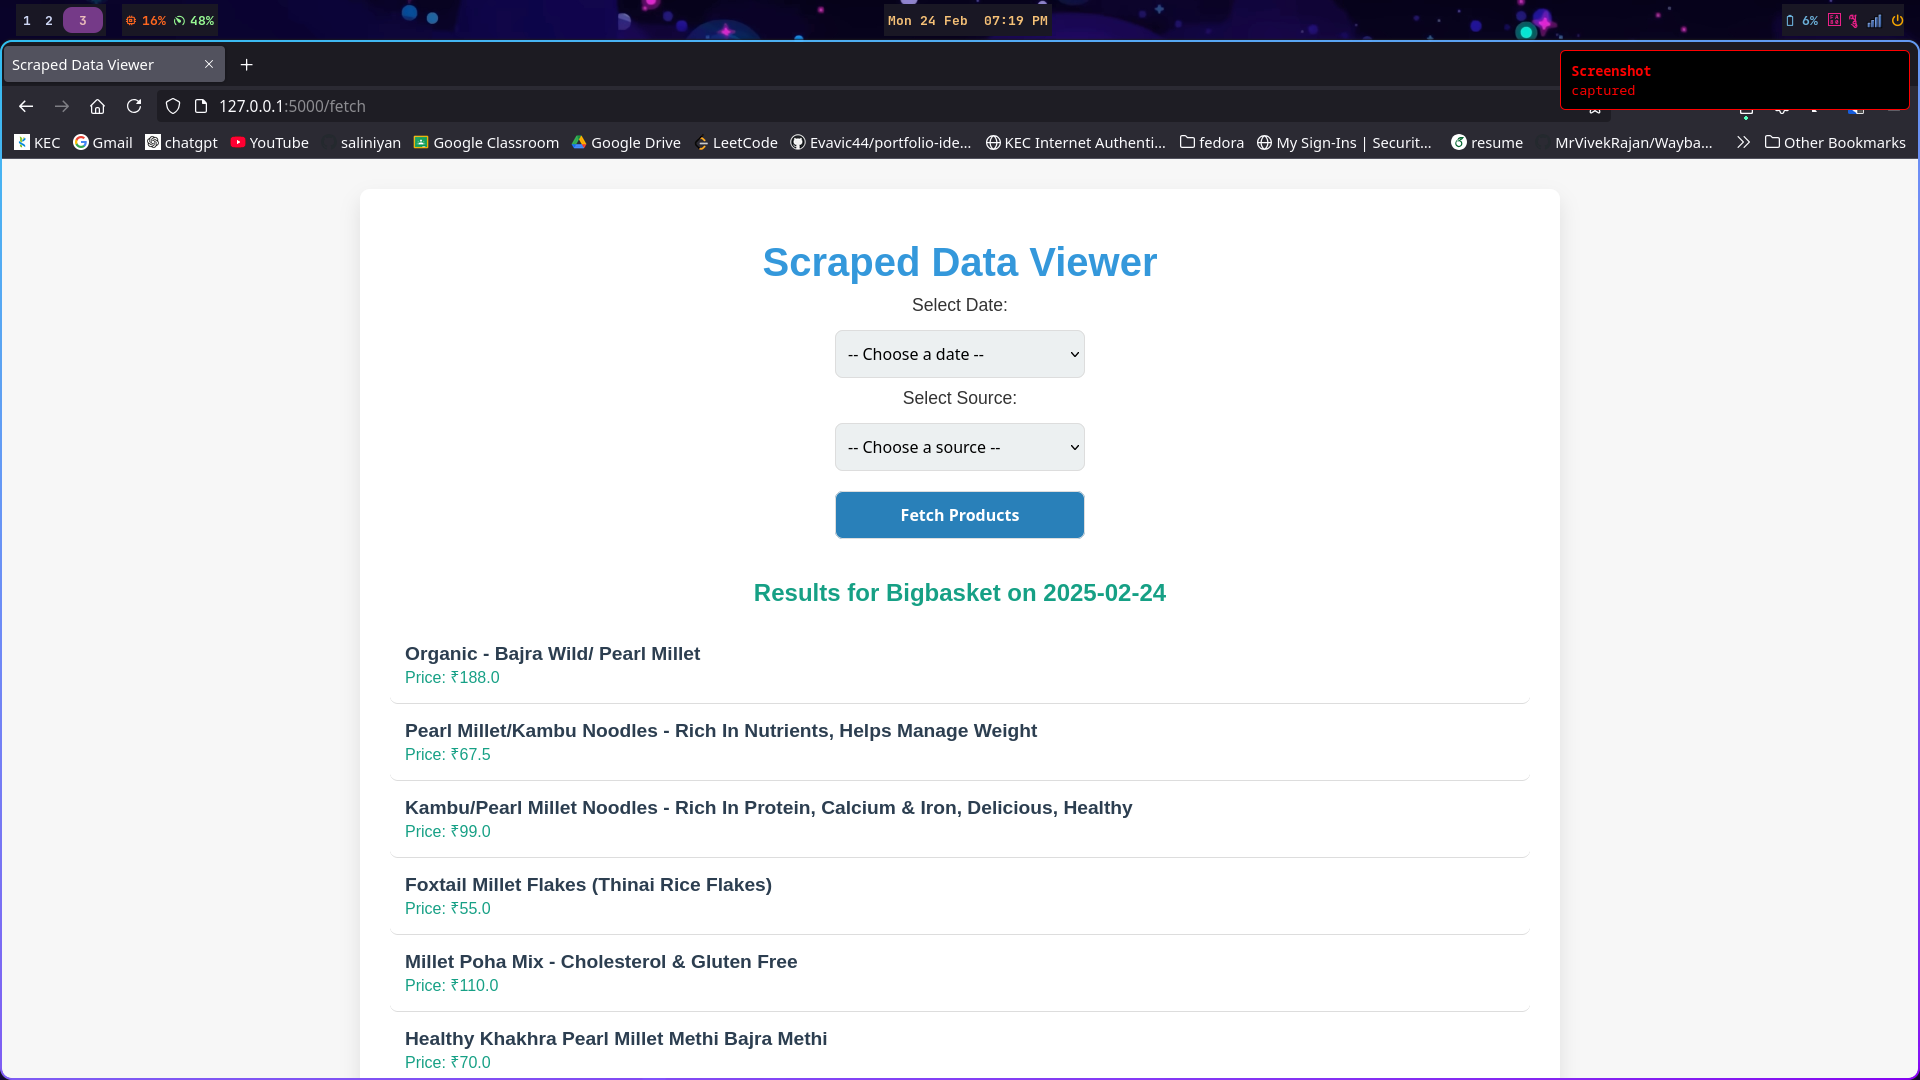Click the battery 6% indicator
The width and height of the screenshot is (1920, 1080).
click(1802, 20)
